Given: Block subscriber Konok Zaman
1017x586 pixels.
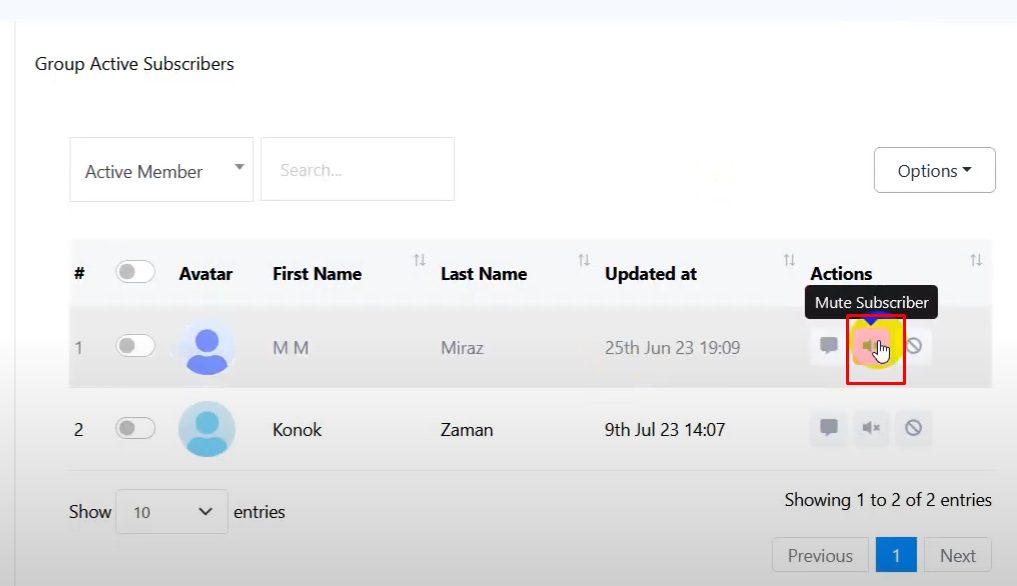Looking at the screenshot, I should pos(913,429).
